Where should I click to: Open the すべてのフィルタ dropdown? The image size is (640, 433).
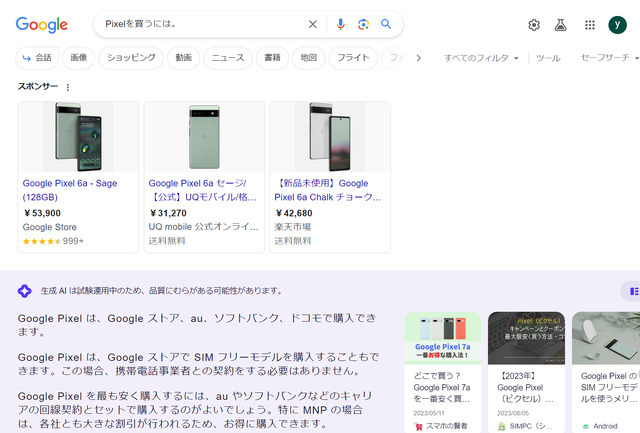(x=481, y=58)
